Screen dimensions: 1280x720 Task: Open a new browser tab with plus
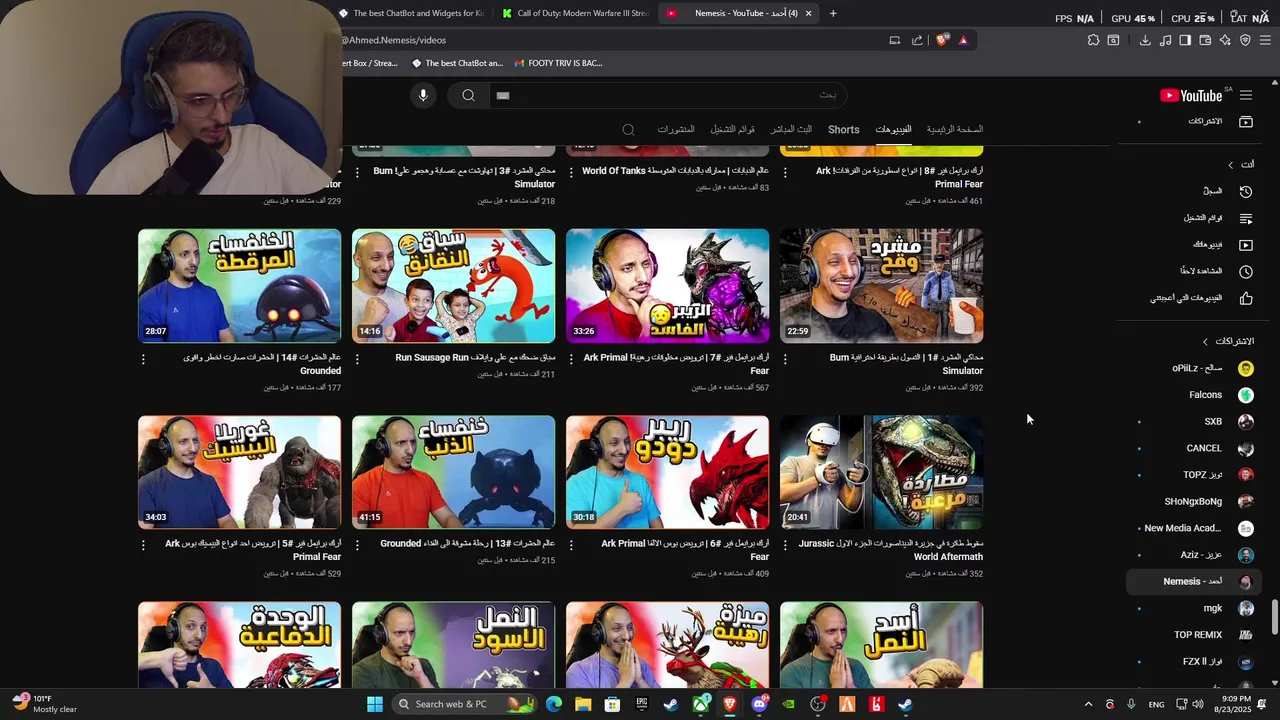833,13
